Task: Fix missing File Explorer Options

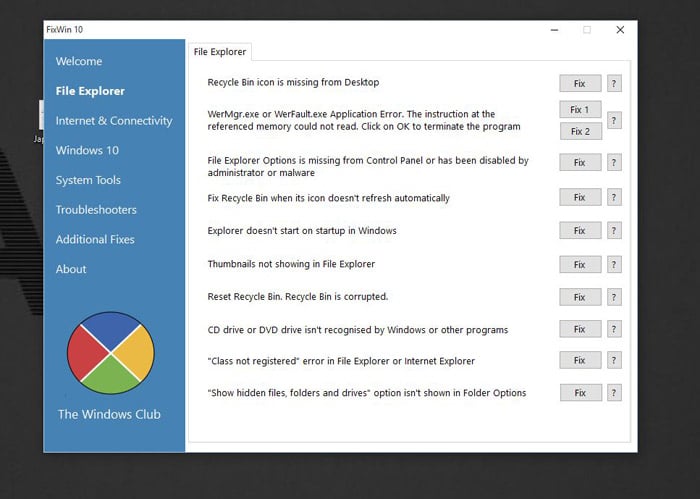Action: [x=580, y=162]
